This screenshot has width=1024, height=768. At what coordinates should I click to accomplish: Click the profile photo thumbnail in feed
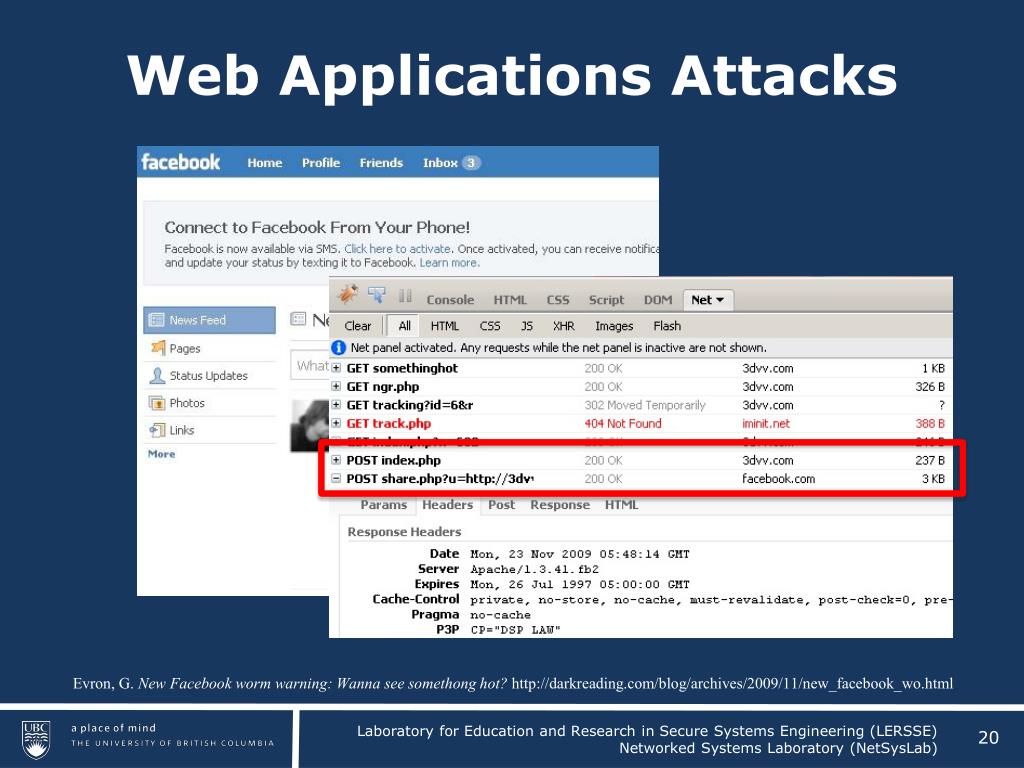[x=310, y=425]
